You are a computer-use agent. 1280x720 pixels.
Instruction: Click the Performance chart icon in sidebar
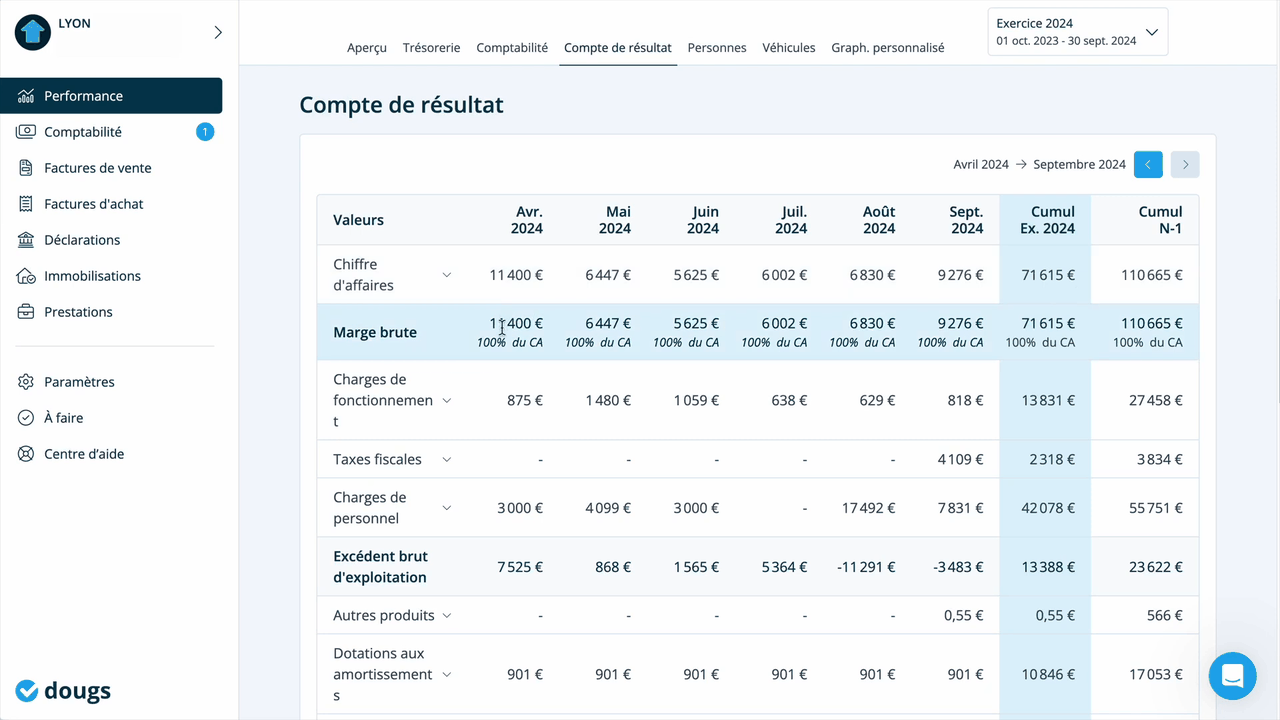point(26,96)
